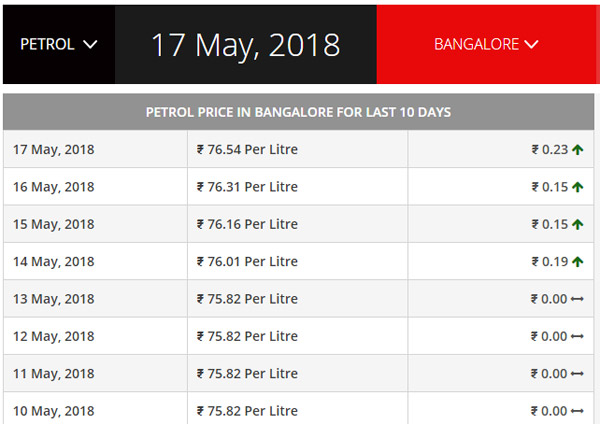600x424 pixels.
Task: Click the chevron next to PETROL
Action: [x=91, y=44]
